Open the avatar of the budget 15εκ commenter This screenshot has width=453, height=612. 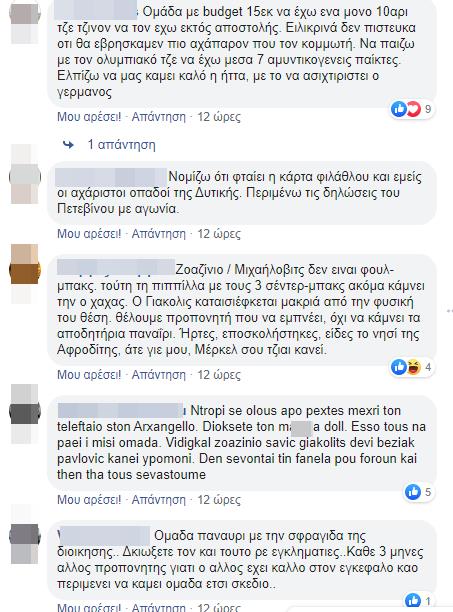point(25,21)
